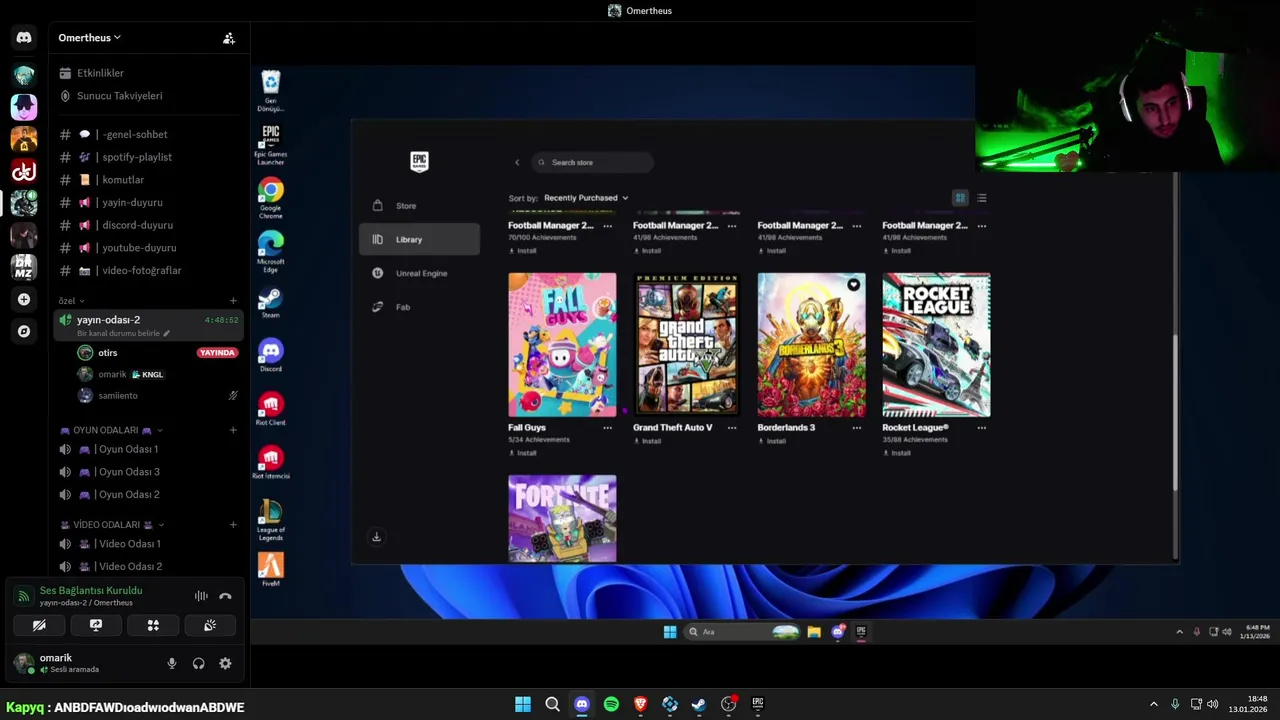This screenshot has height=720, width=1280.
Task: Click Google Chrome desktop icon in stream
Action: point(270,198)
